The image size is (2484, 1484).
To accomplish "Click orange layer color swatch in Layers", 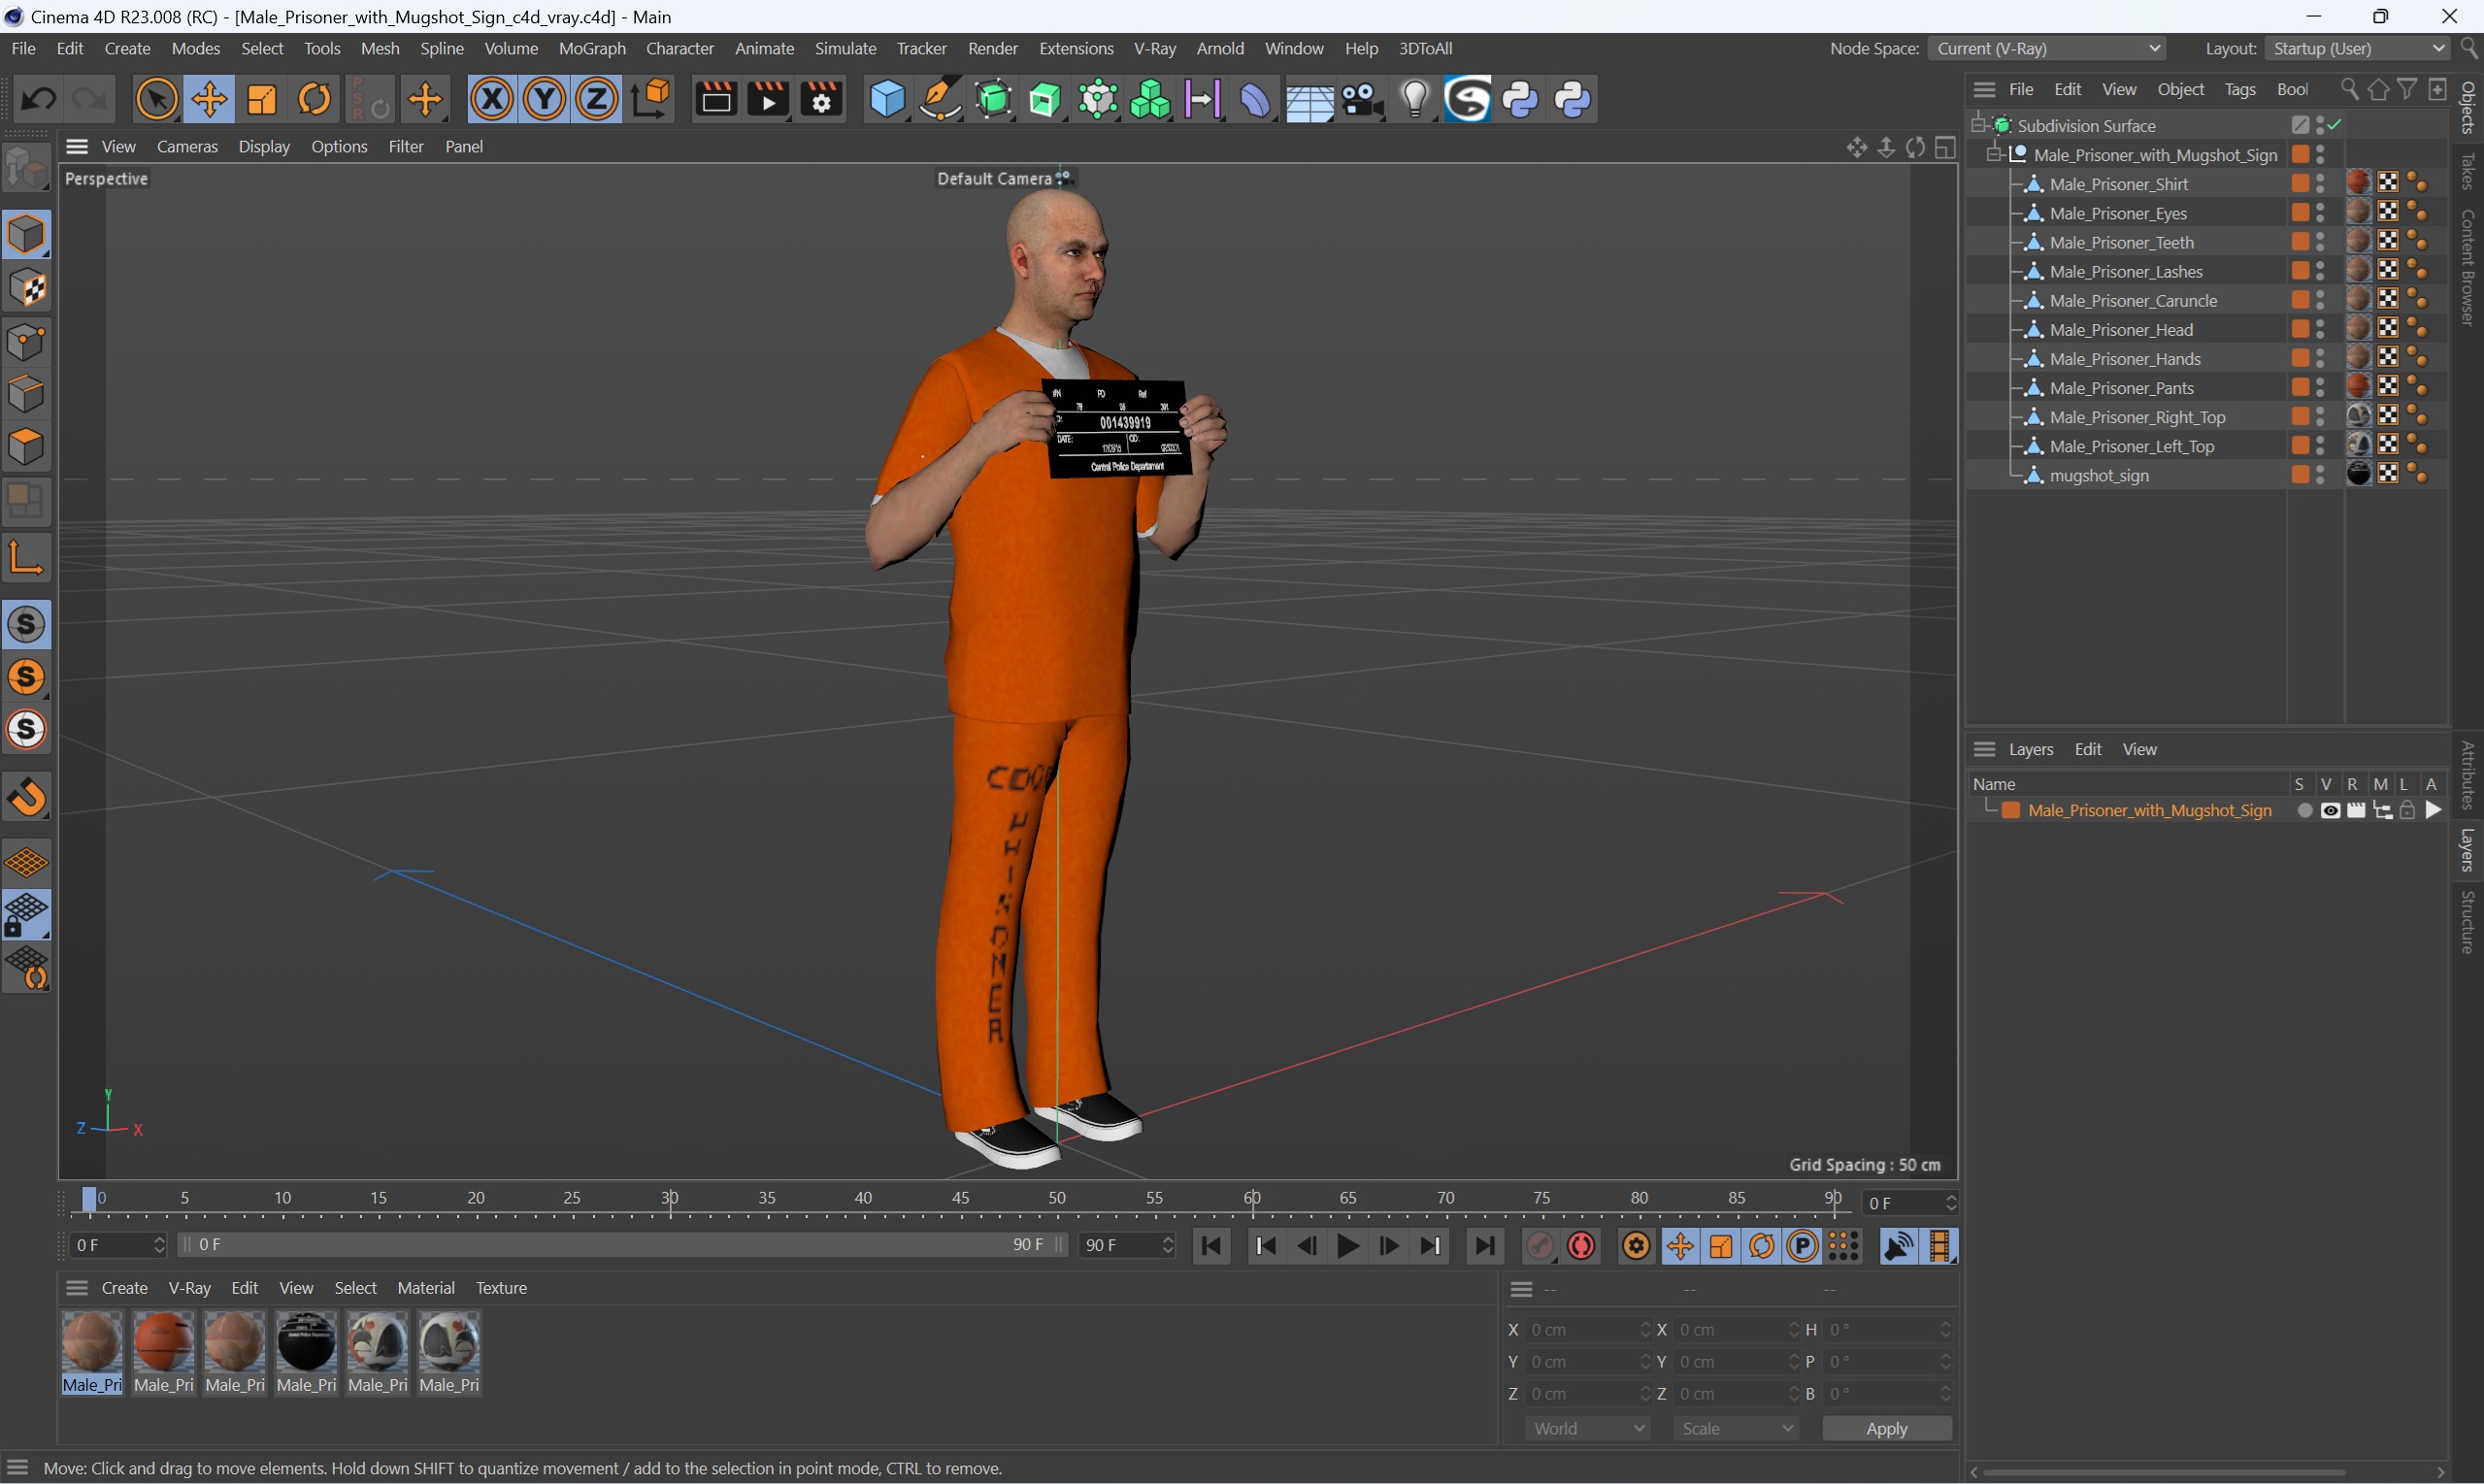I will [2011, 810].
